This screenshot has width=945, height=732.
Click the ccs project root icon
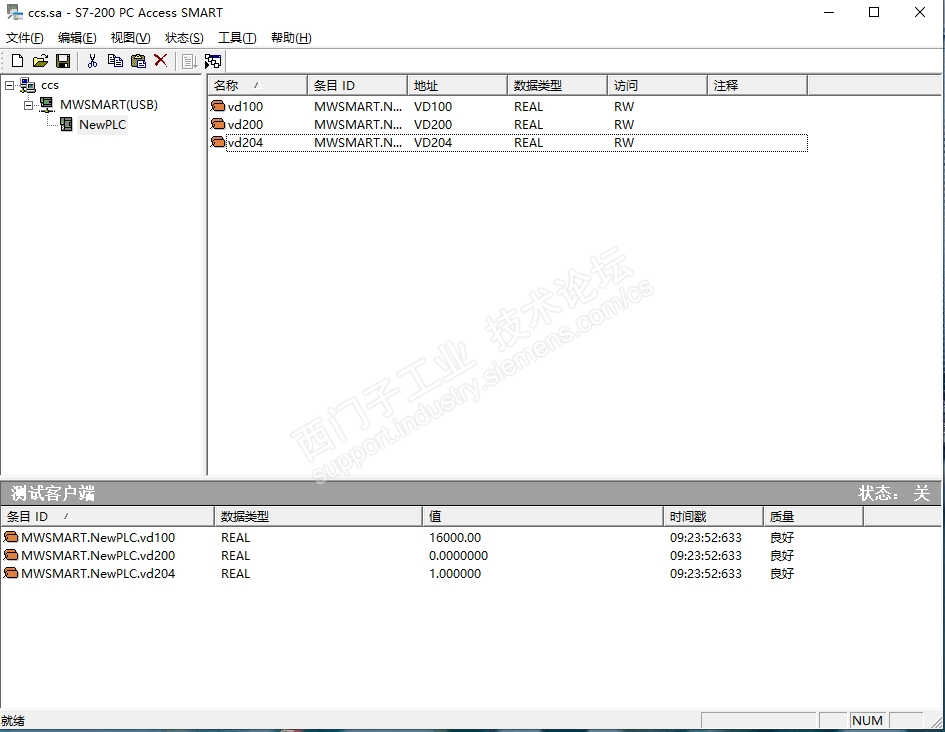tap(28, 86)
